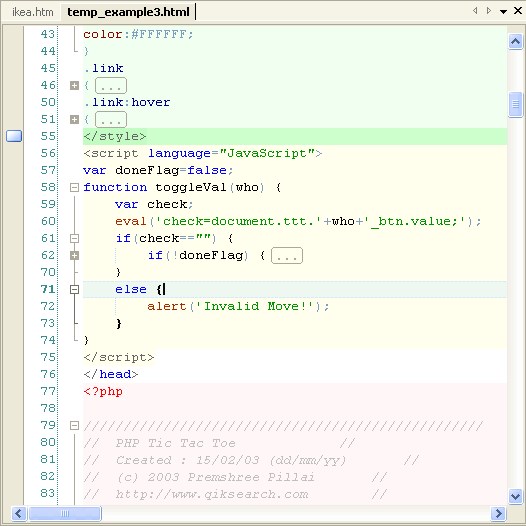Screen dimensions: 526x526
Task: Click the Created : 15/02/03 comment line
Action: point(251,460)
